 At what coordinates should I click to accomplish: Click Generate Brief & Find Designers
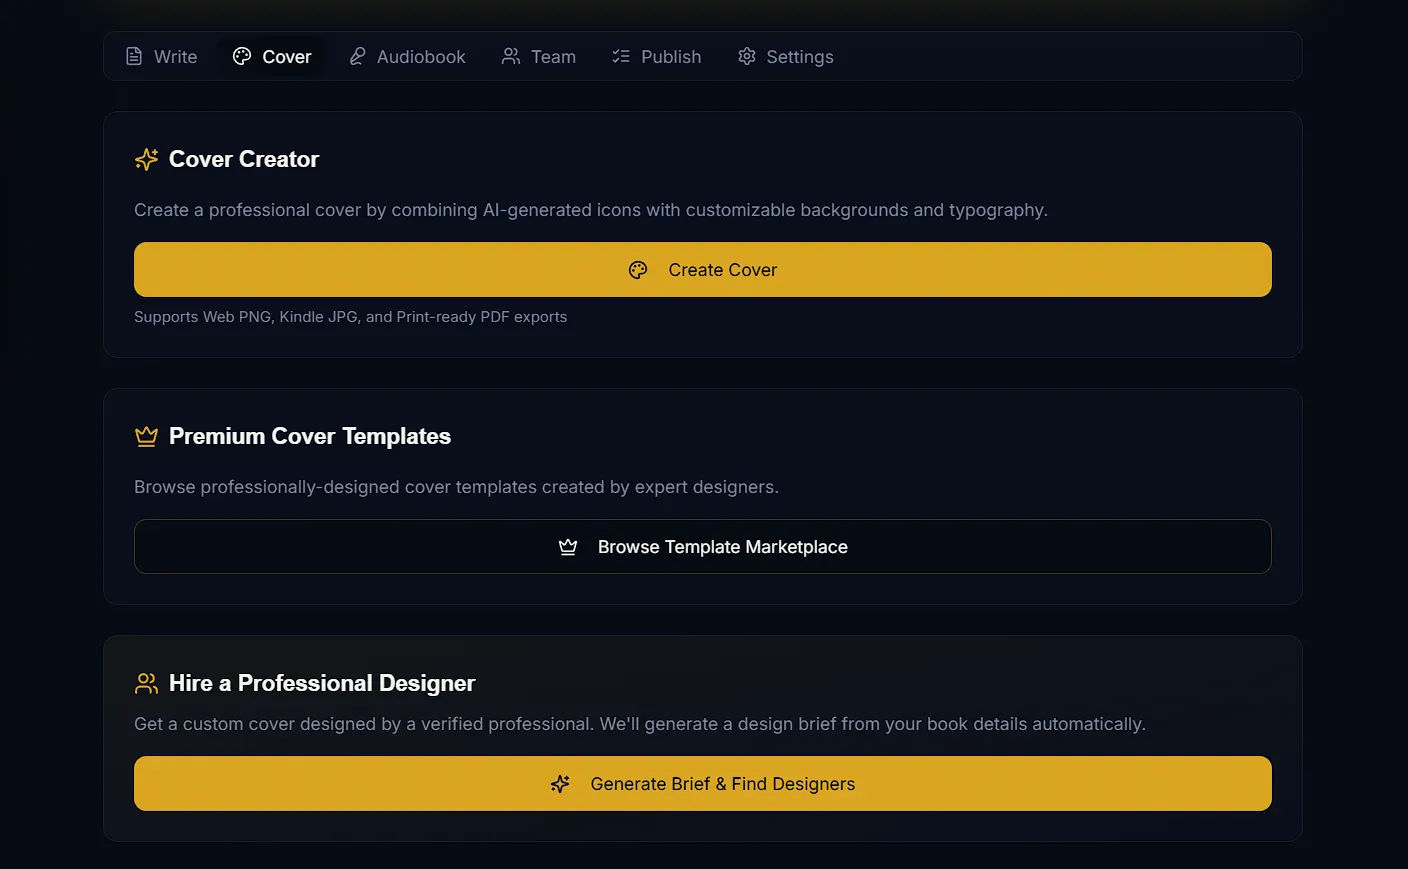[x=722, y=784]
